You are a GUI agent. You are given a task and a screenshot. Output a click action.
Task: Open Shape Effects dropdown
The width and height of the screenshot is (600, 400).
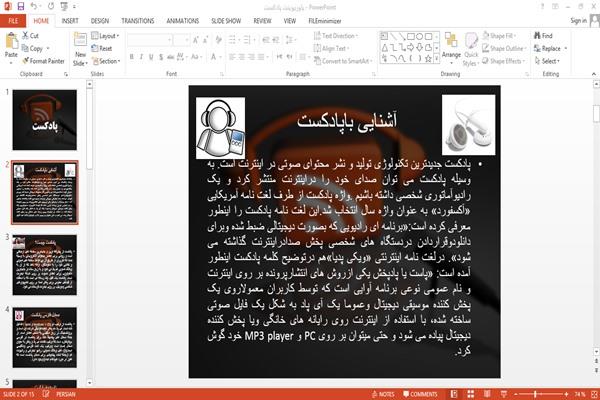pos(504,61)
